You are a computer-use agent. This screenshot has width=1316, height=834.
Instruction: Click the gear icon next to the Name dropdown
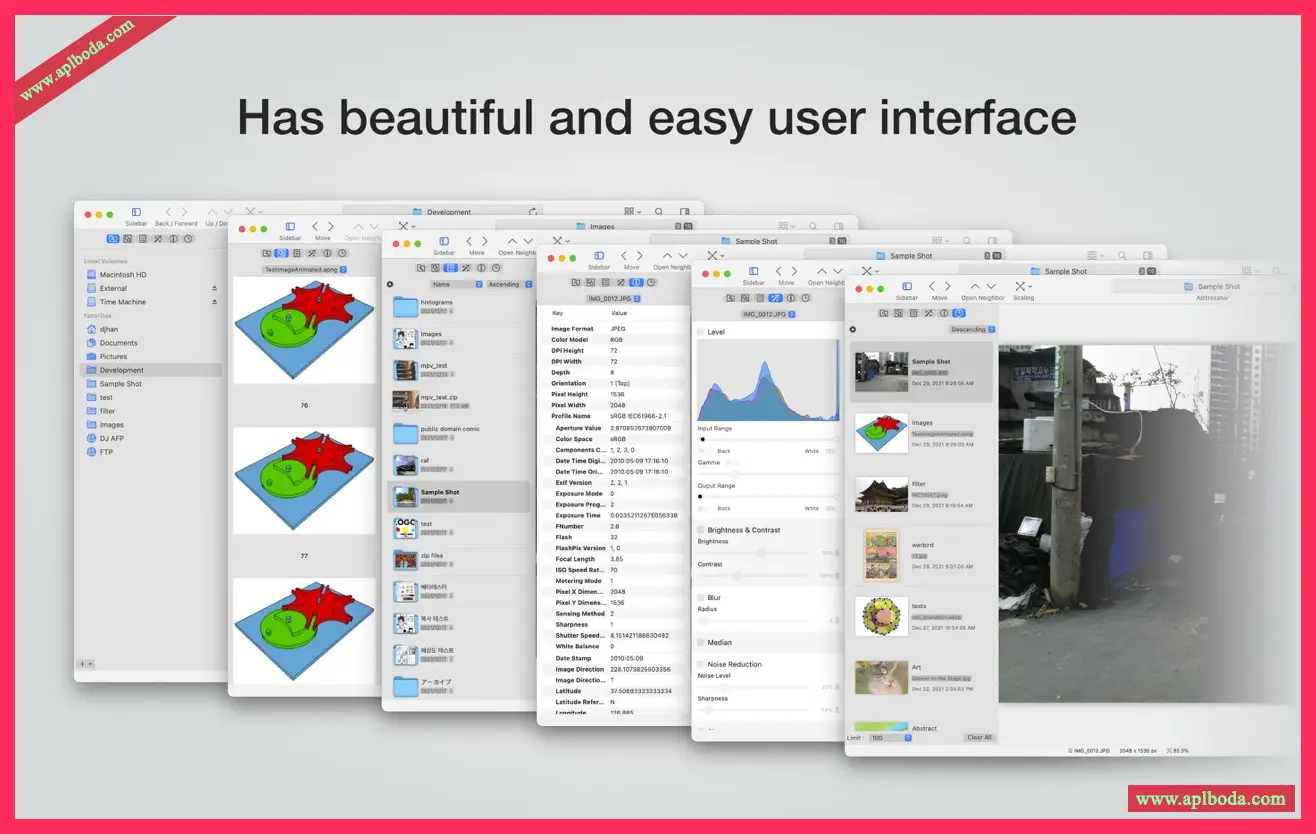[x=390, y=284]
